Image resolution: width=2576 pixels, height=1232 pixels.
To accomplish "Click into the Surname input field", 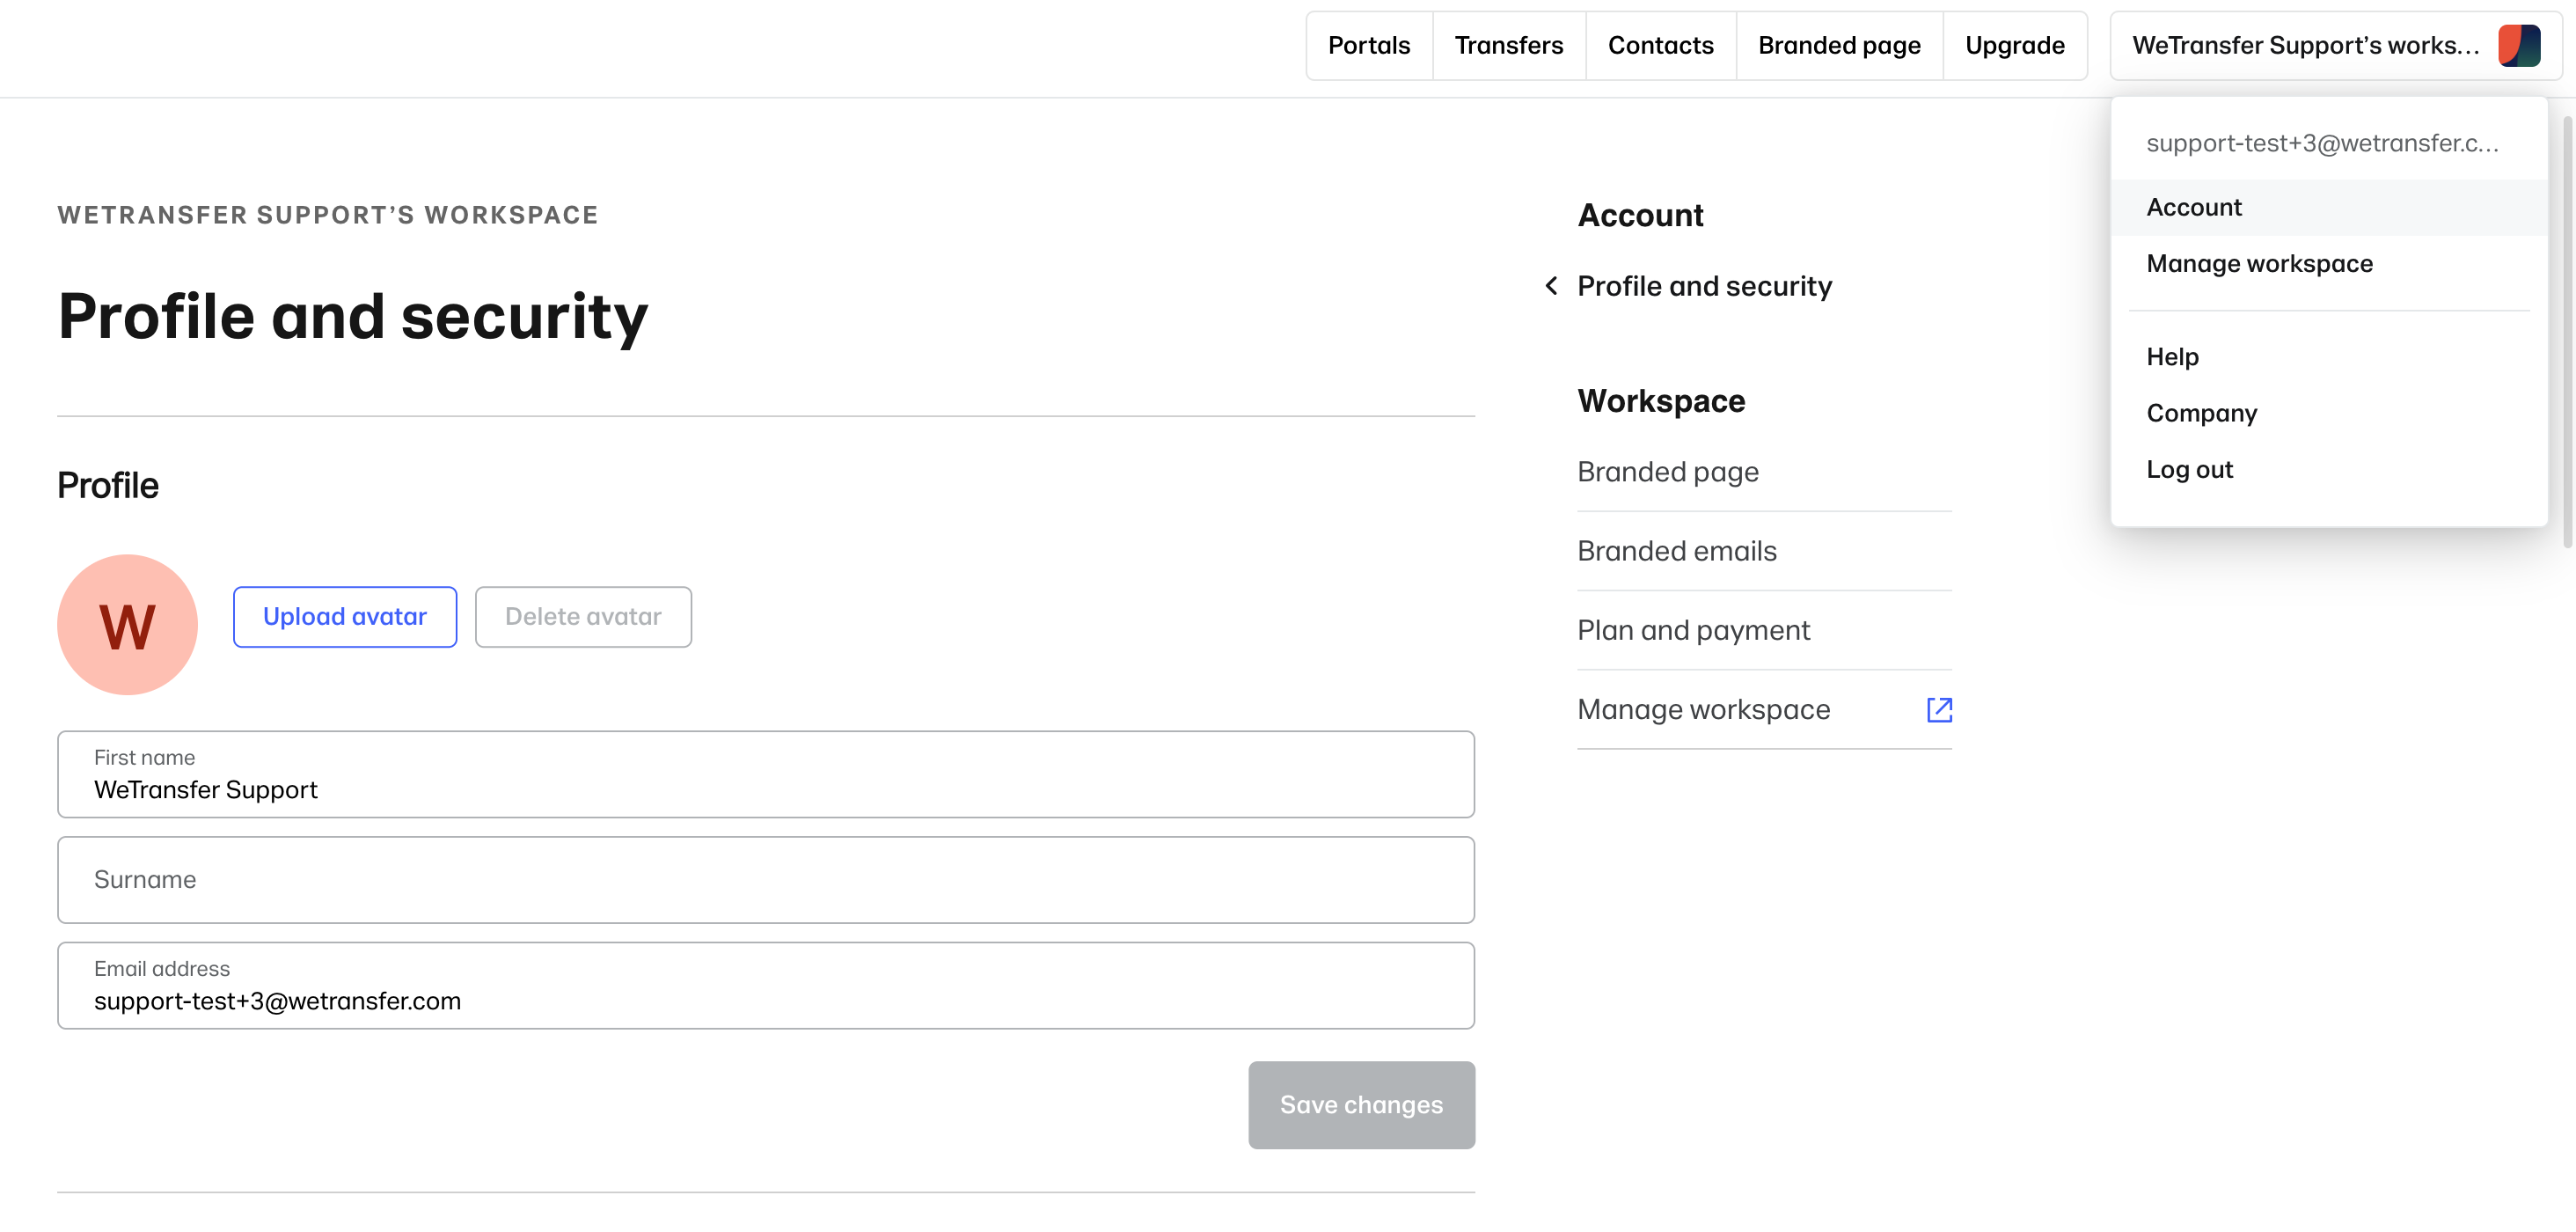I will click(x=766, y=880).
